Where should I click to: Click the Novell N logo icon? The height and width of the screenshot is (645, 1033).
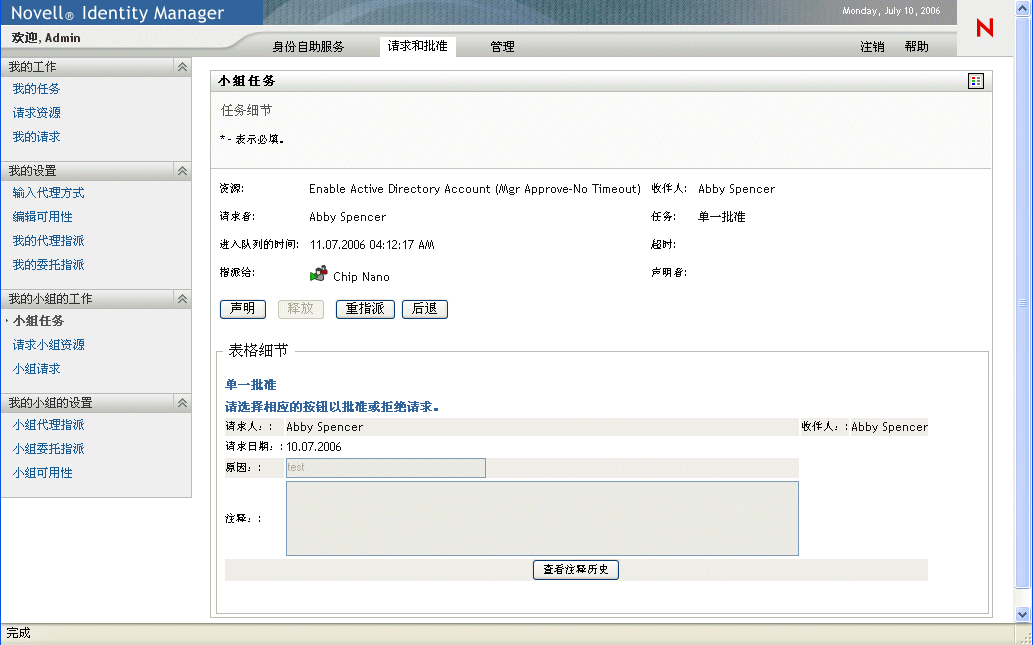point(984,28)
